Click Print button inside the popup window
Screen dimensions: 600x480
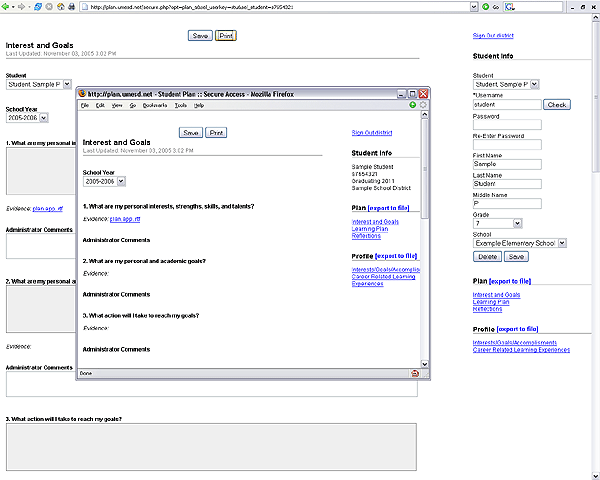click(216, 133)
